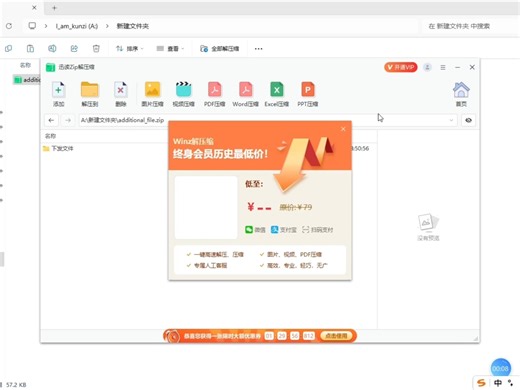520x390 pixels.
Task: Click the Sogou S input method icon
Action: [x=481, y=383]
